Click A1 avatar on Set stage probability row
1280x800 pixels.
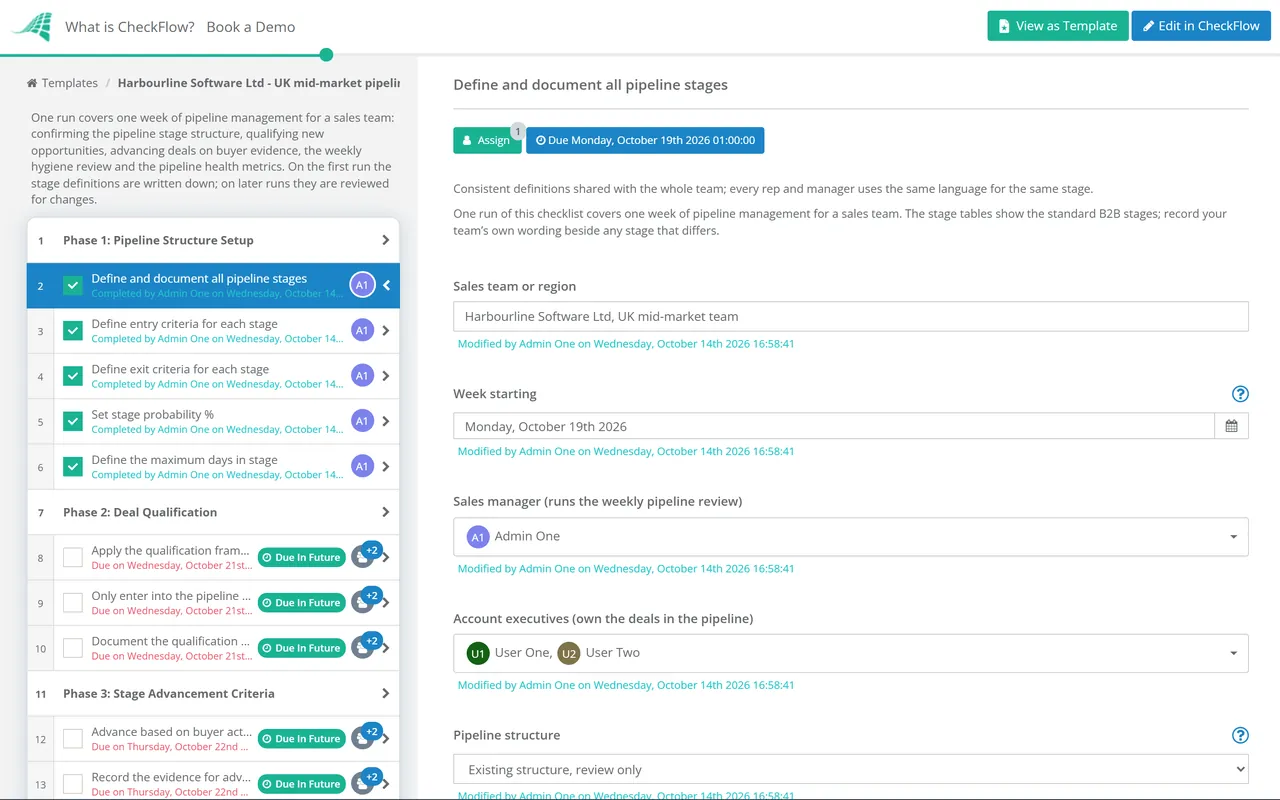[362, 421]
